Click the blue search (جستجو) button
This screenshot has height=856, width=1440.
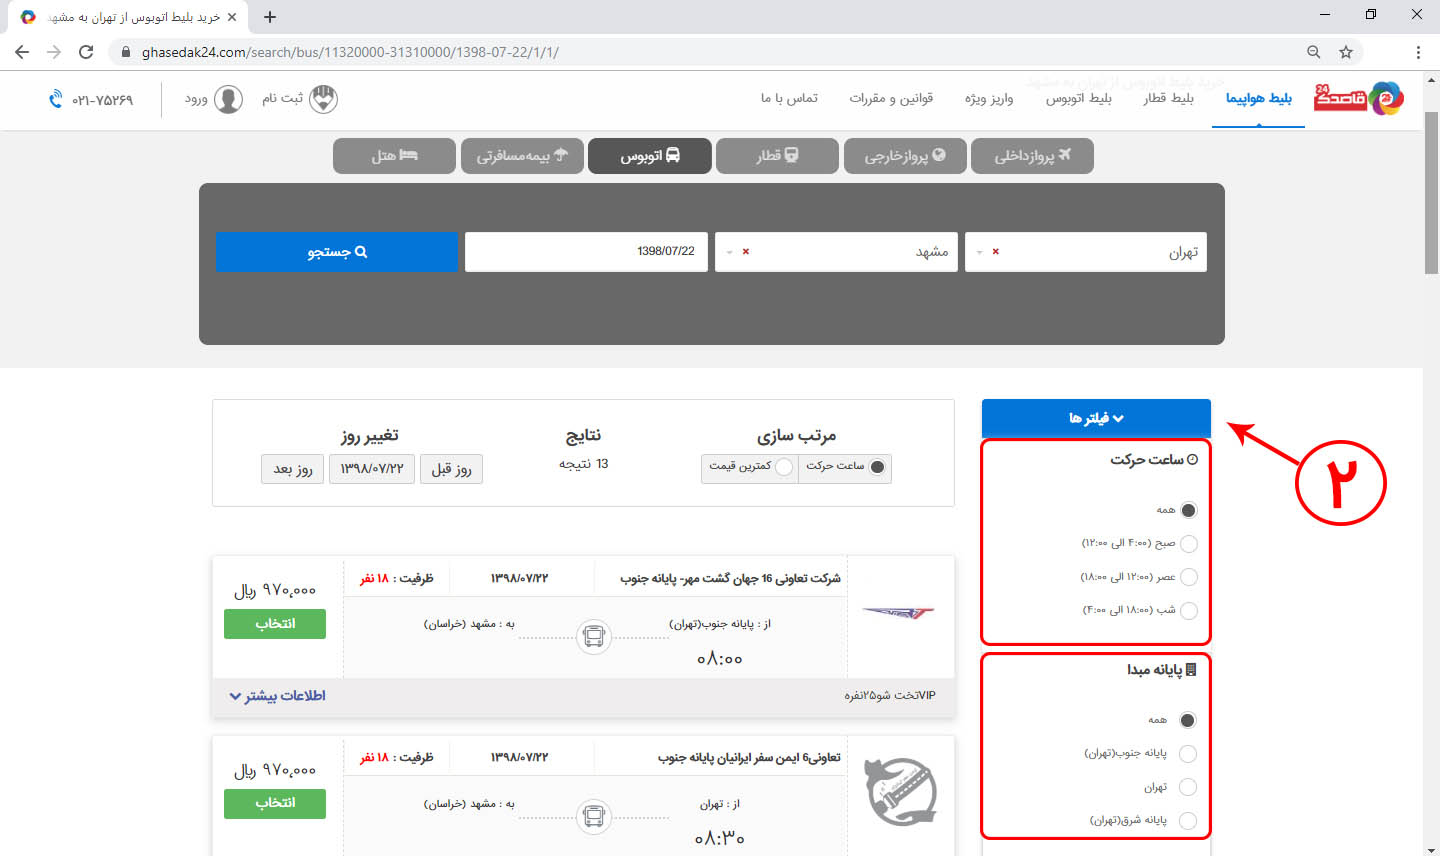point(336,252)
